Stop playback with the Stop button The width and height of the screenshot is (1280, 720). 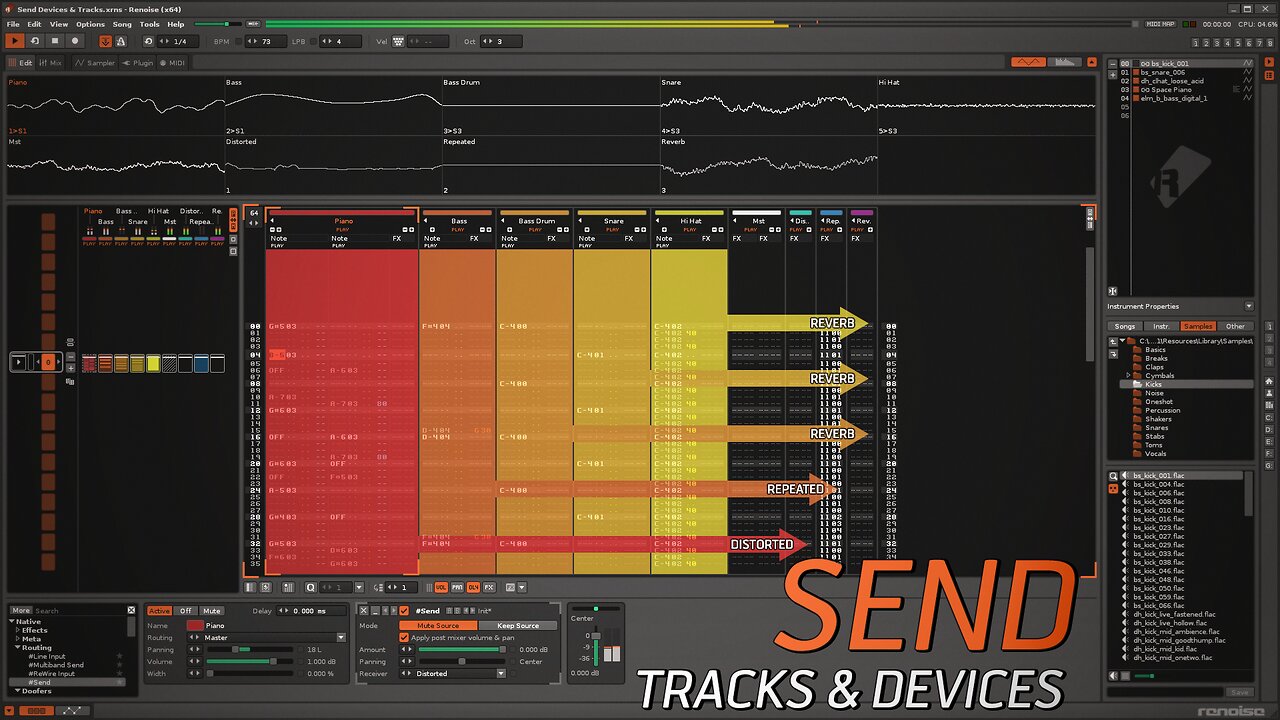coord(55,41)
